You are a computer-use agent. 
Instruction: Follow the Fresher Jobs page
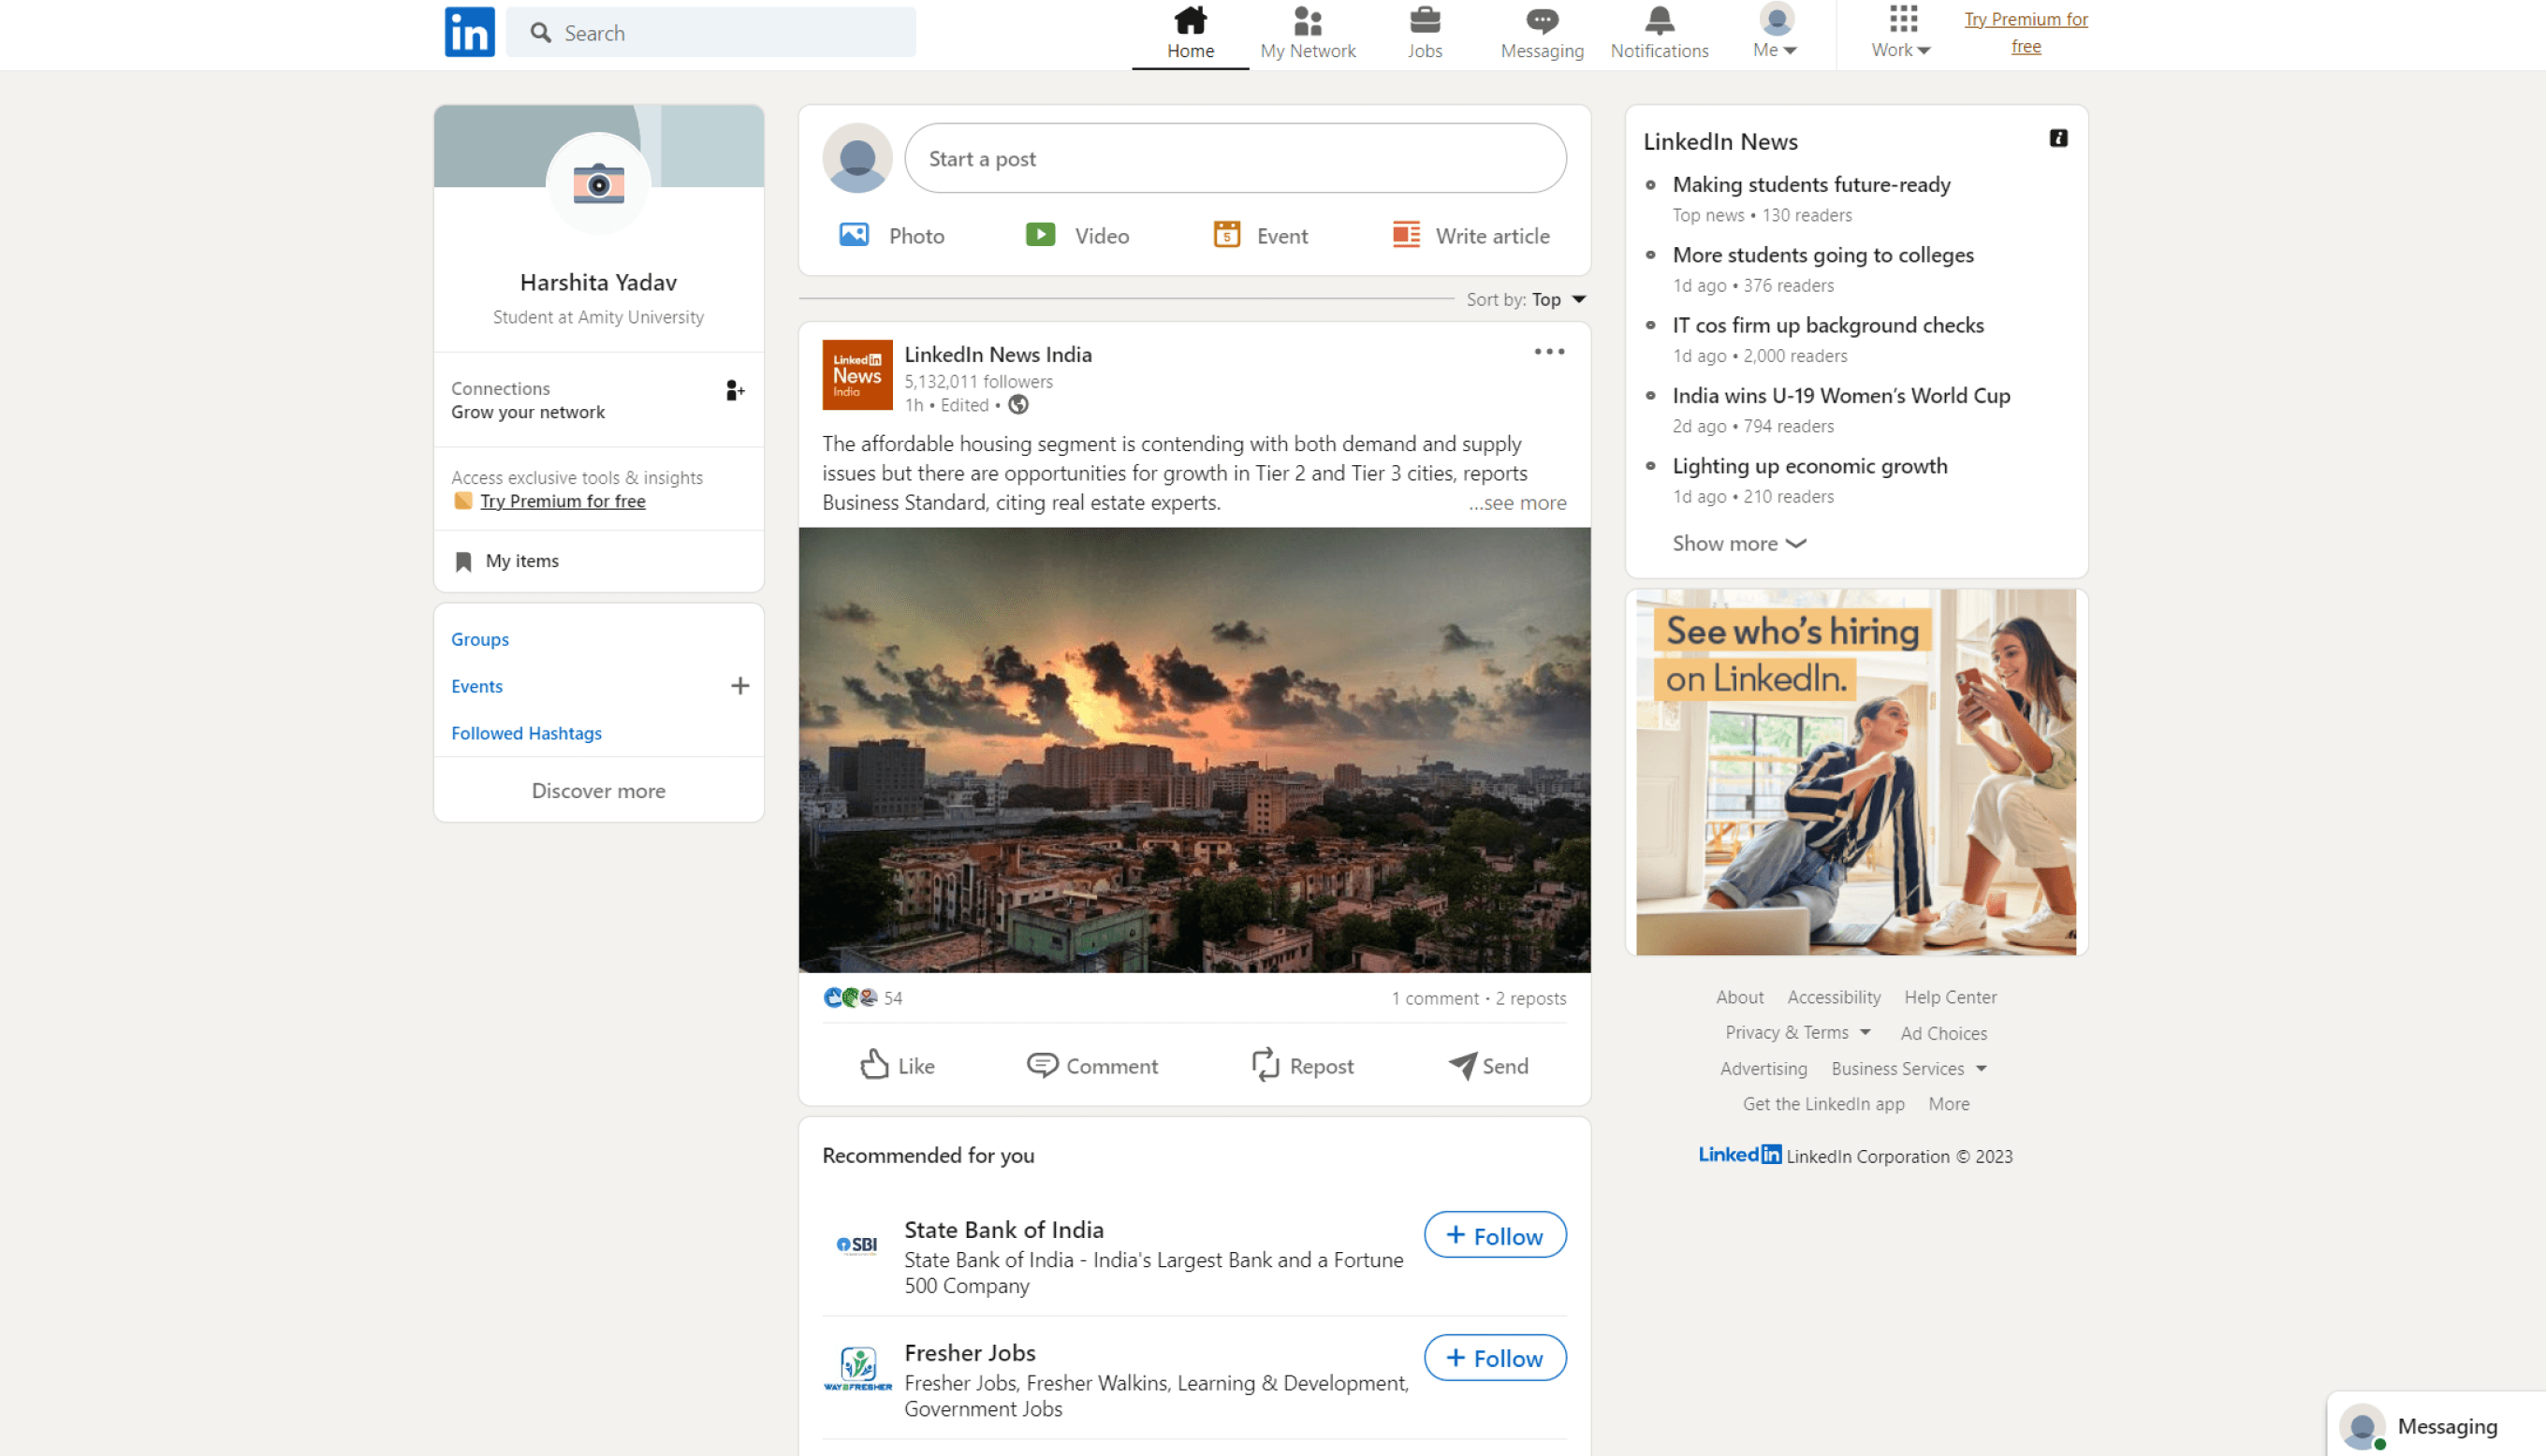(x=1494, y=1357)
